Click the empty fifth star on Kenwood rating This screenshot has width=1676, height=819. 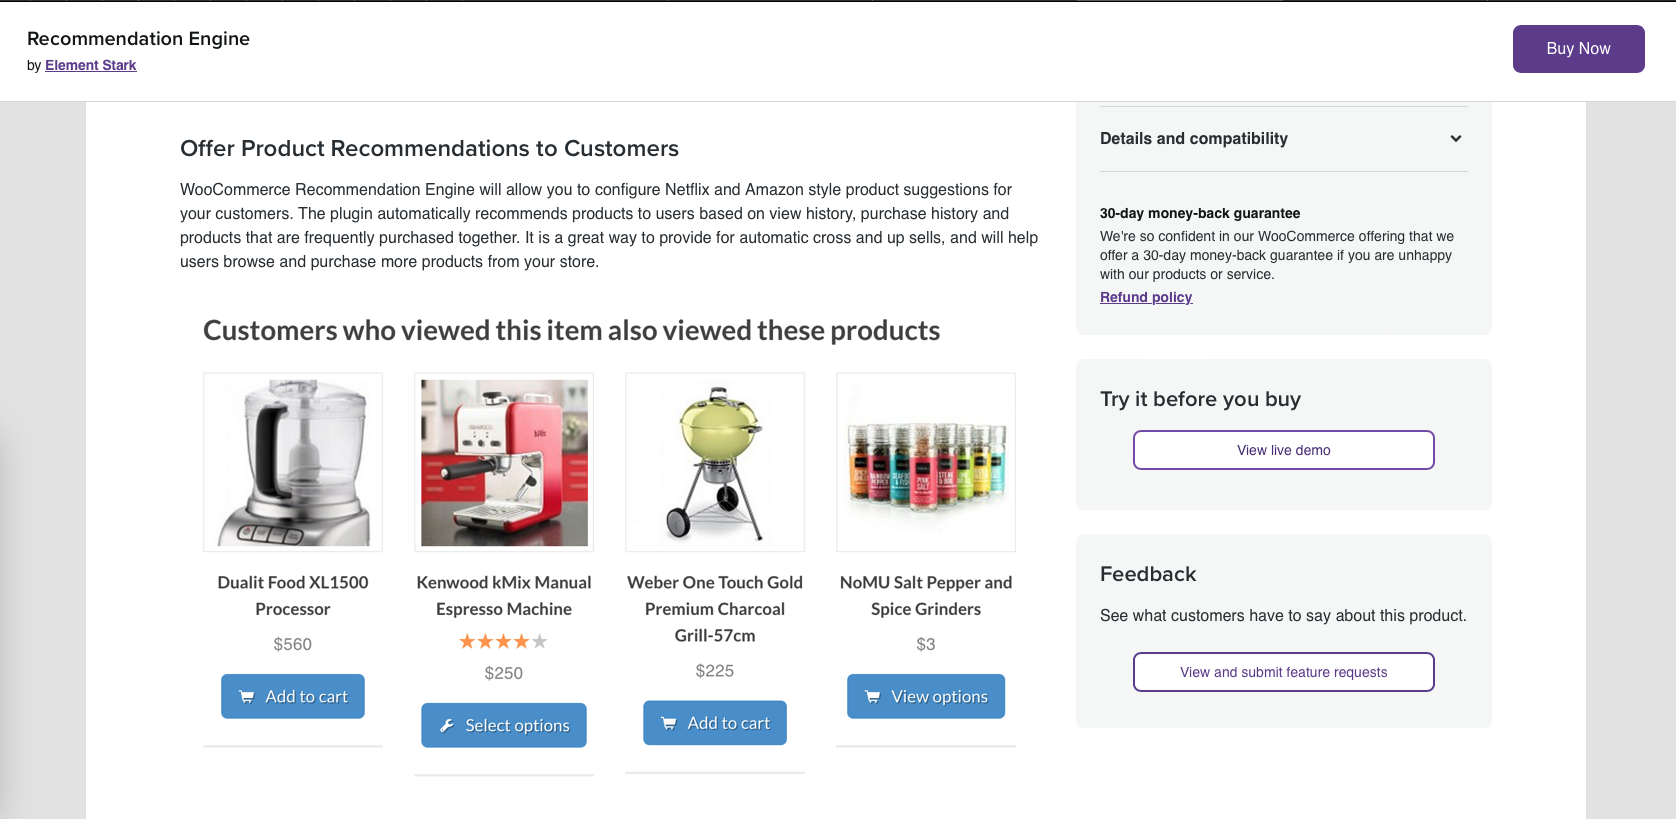pyautogui.click(x=539, y=641)
